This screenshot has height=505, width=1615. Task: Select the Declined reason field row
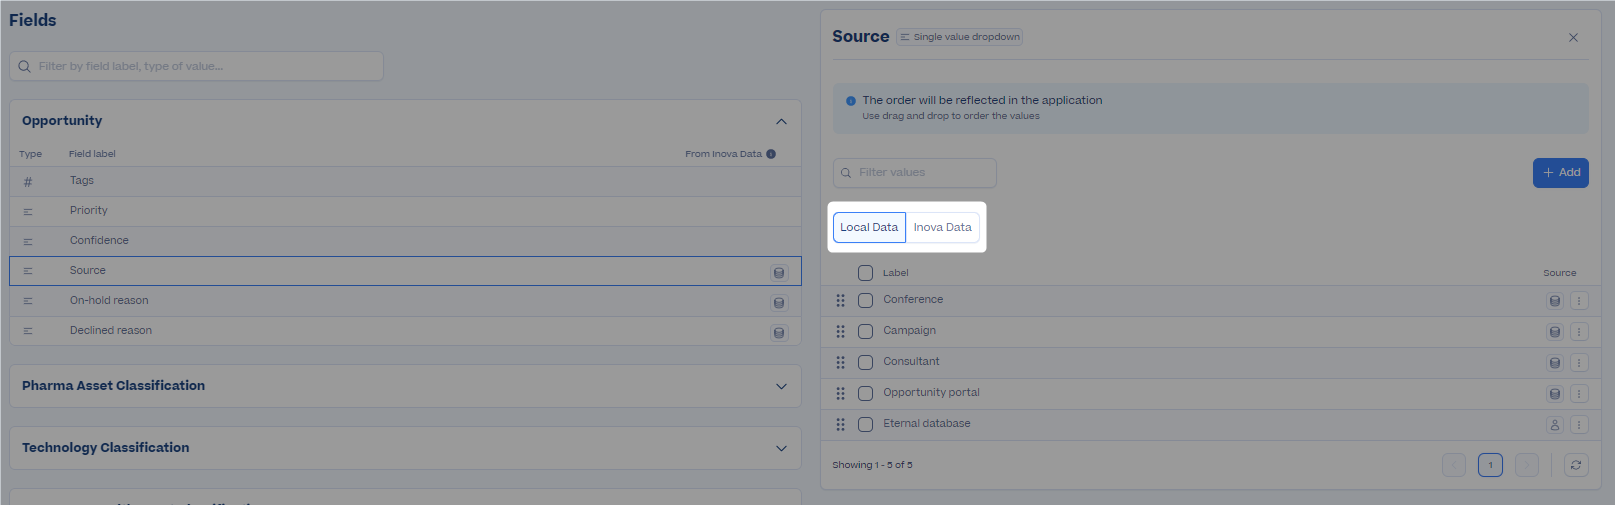[x=405, y=331]
